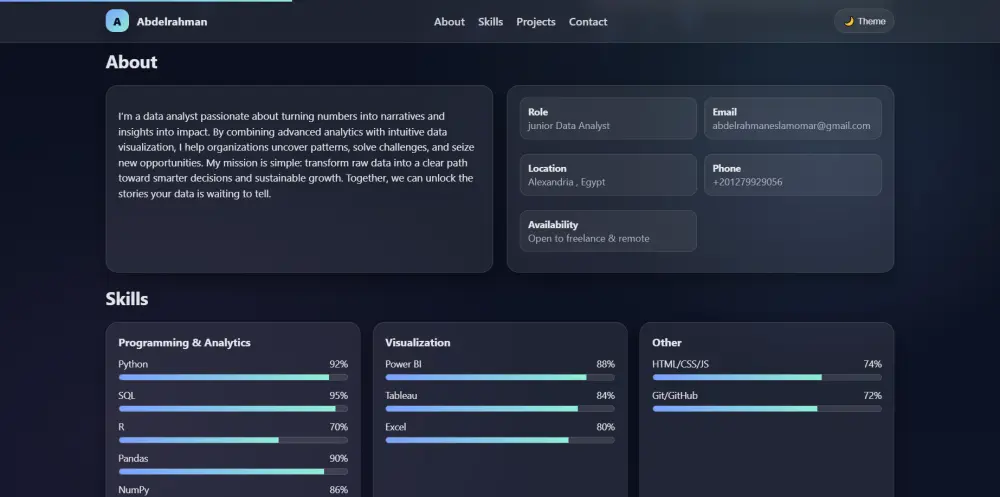Click the Git/GitHub progress bar
This screenshot has height=497, width=1000.
(x=767, y=408)
